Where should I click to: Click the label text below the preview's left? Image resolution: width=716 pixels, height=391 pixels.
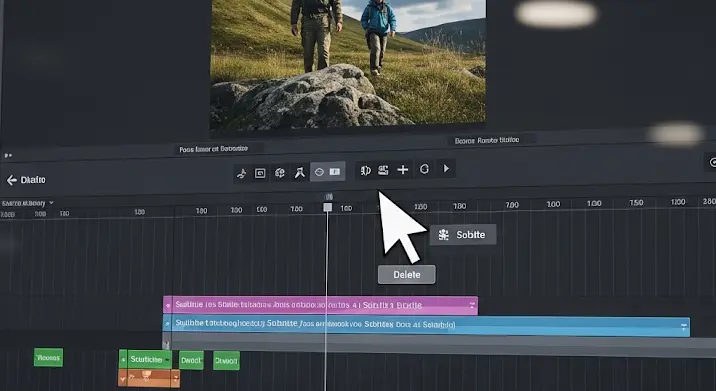click(x=213, y=149)
